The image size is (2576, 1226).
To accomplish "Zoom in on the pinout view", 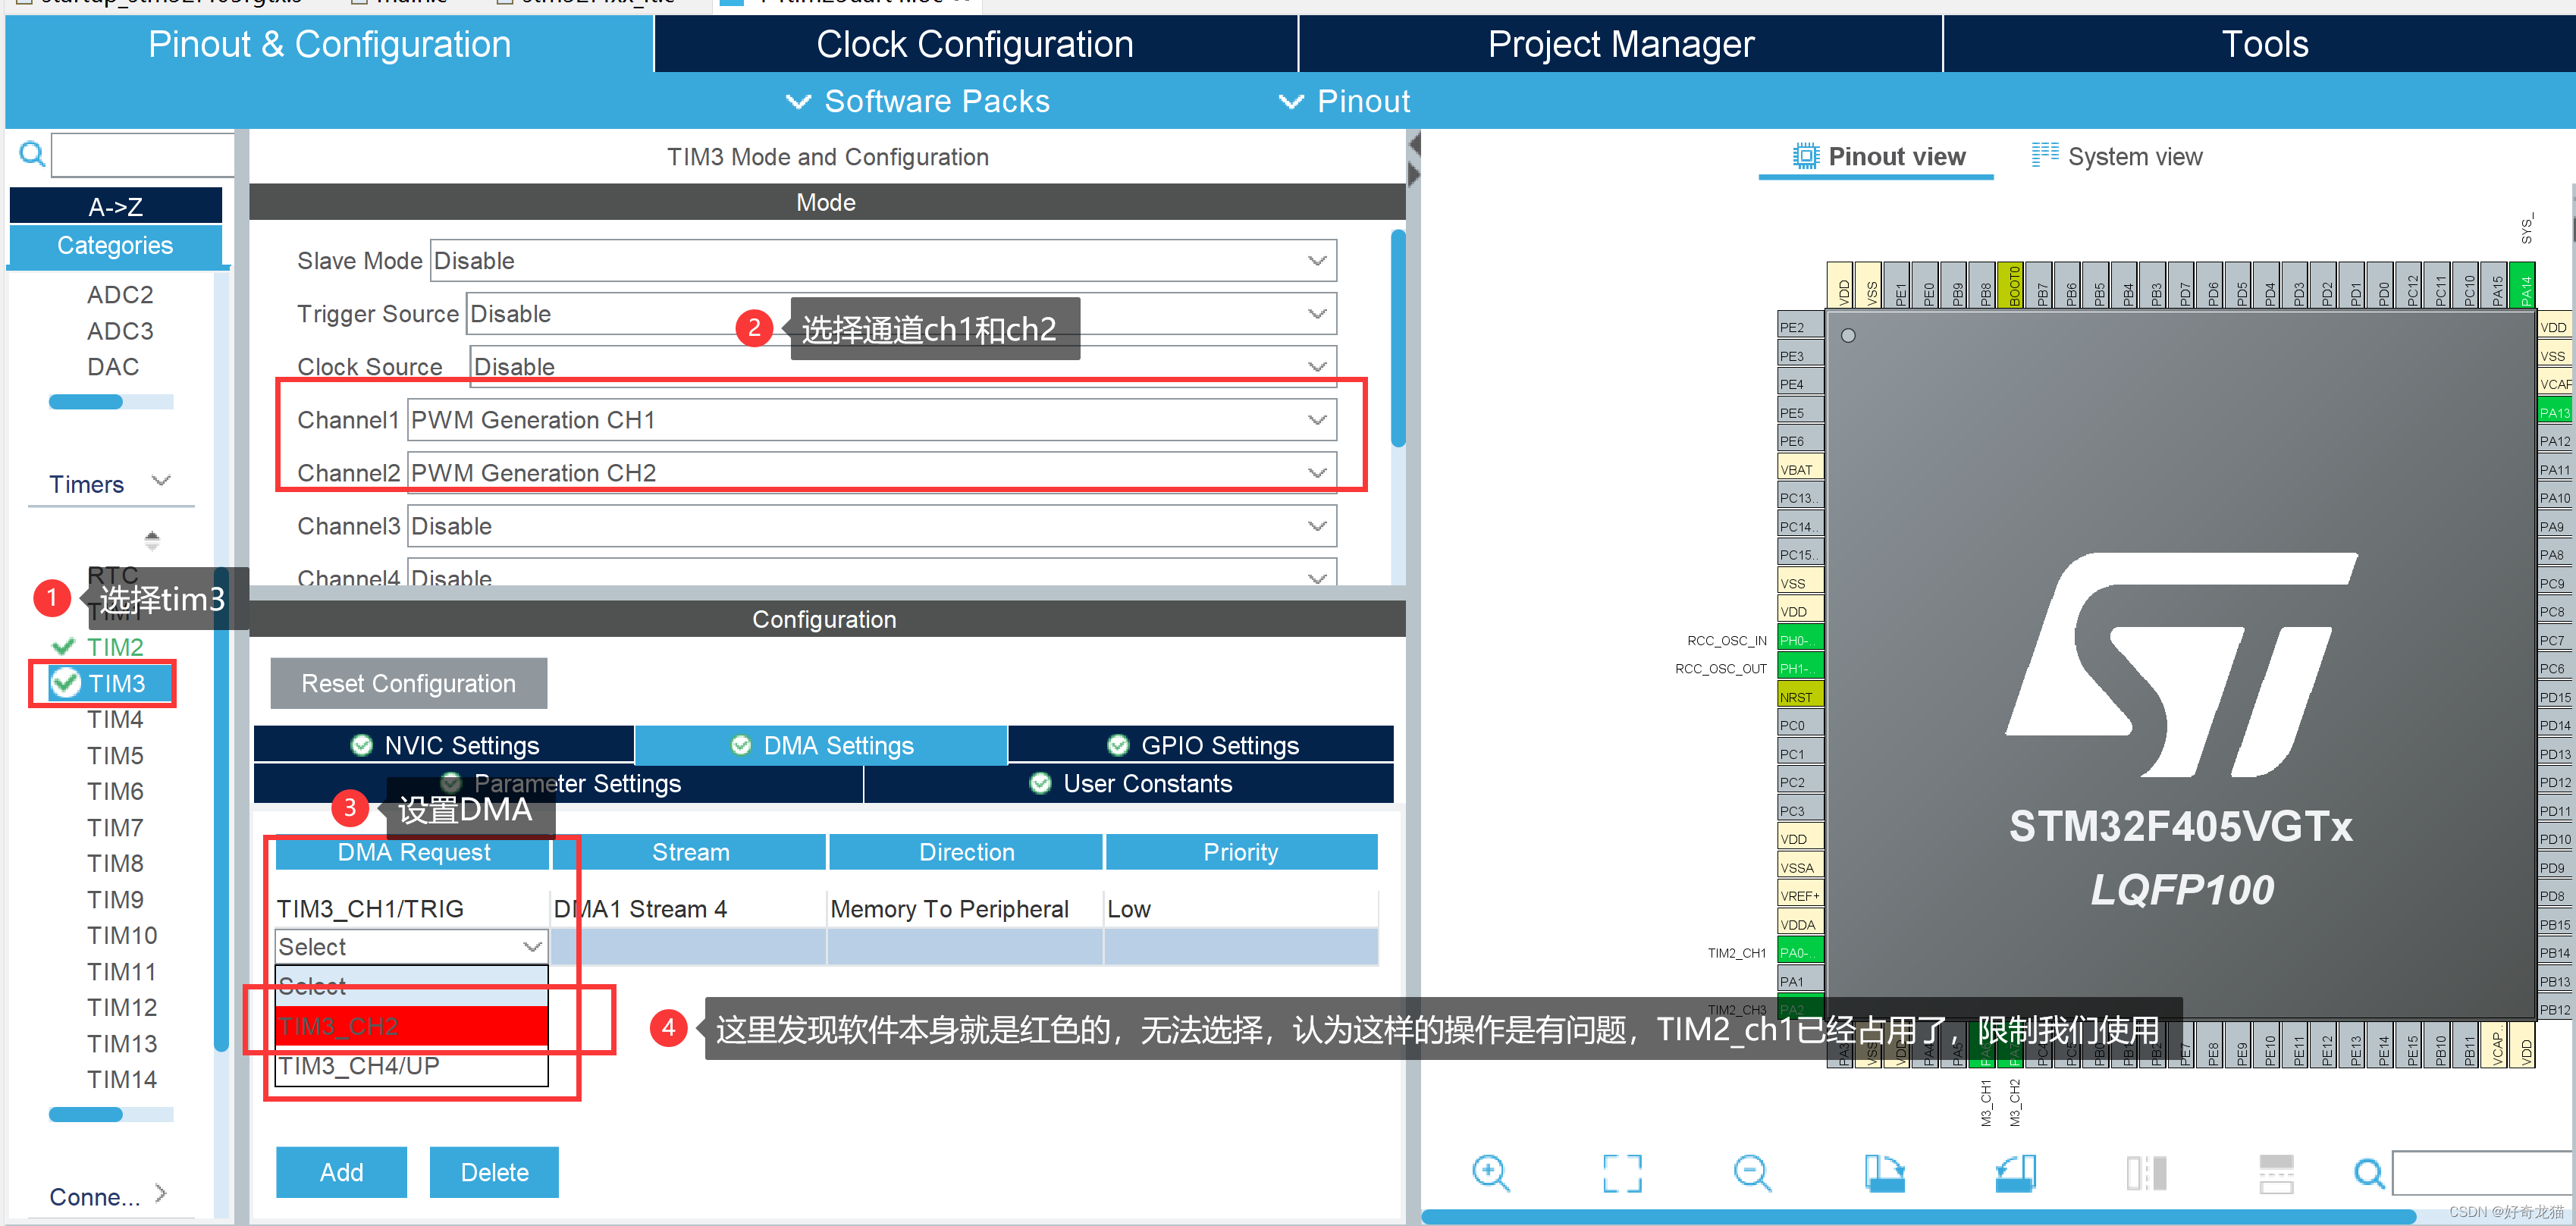I will coord(1490,1172).
